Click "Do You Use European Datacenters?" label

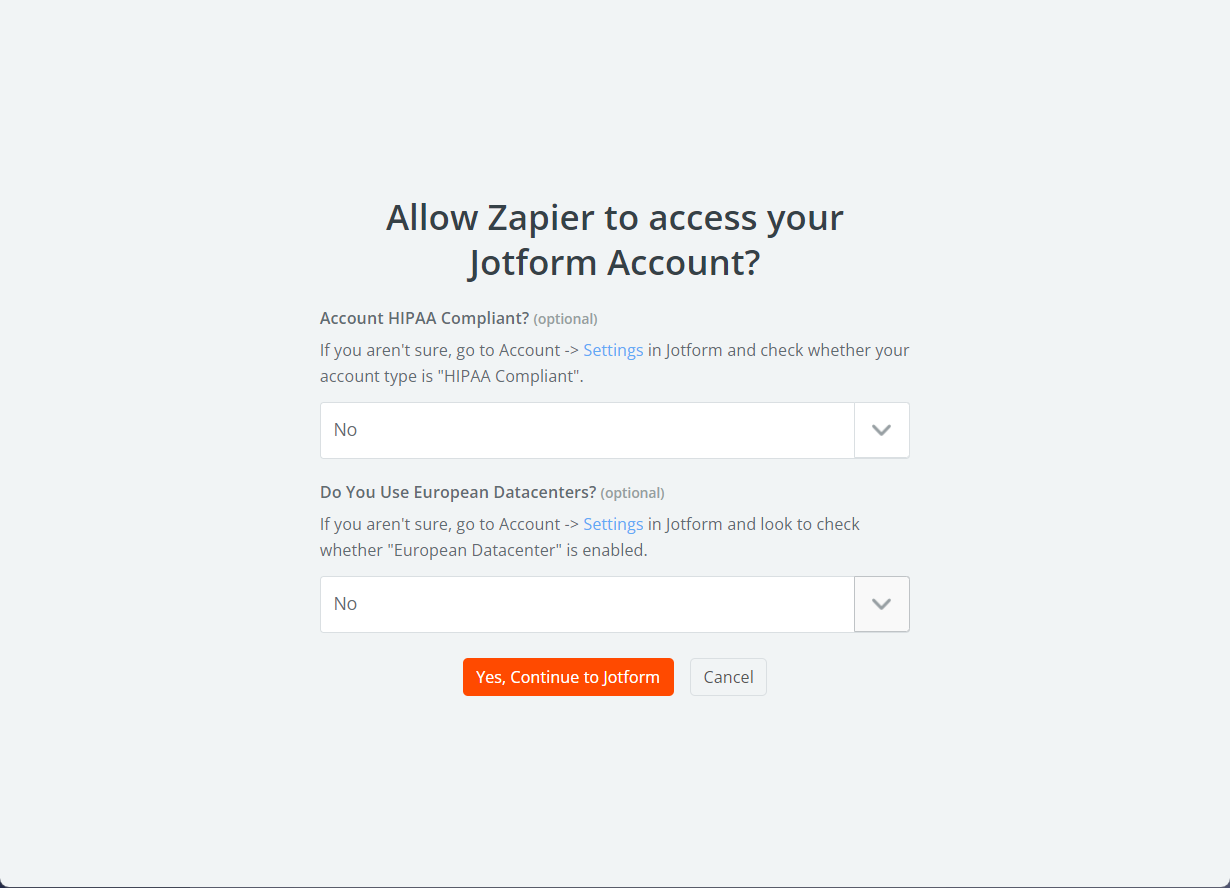458,492
